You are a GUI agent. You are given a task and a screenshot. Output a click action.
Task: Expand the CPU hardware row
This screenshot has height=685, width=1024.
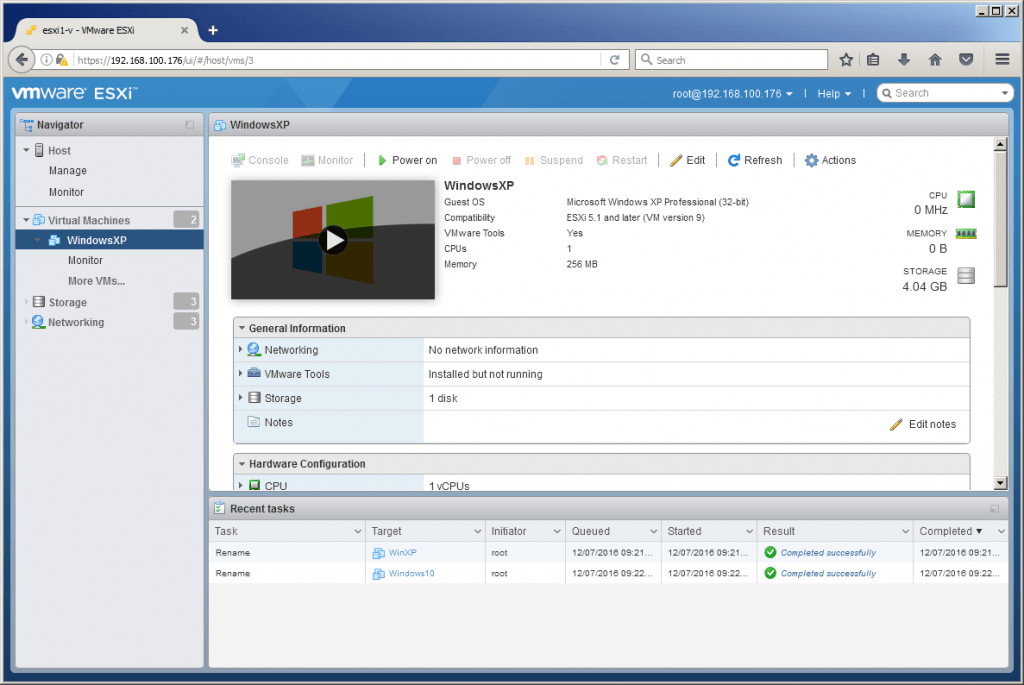point(240,486)
